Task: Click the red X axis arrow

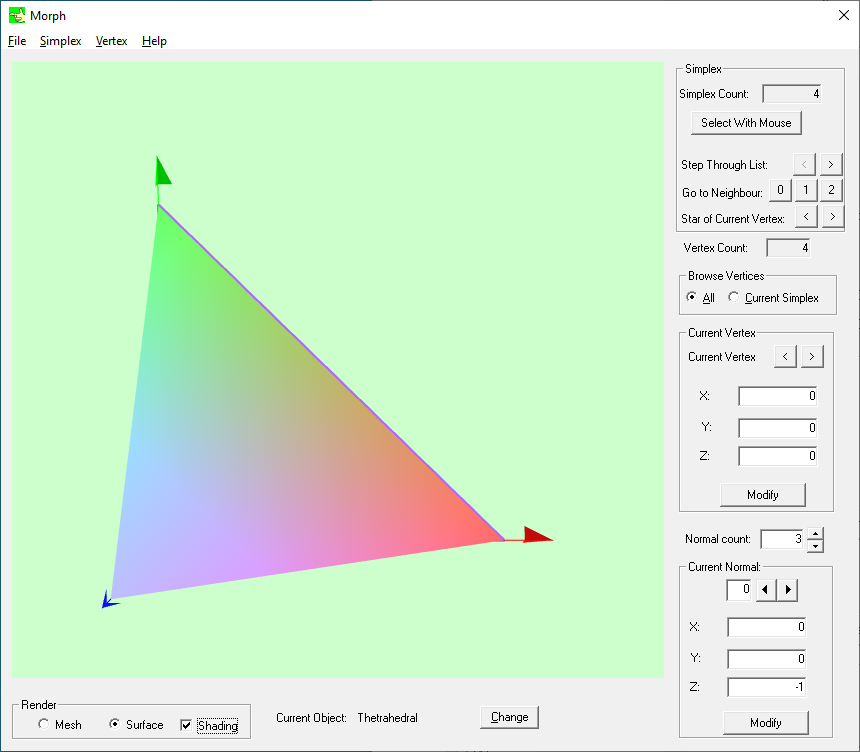Action: pyautogui.click(x=536, y=535)
